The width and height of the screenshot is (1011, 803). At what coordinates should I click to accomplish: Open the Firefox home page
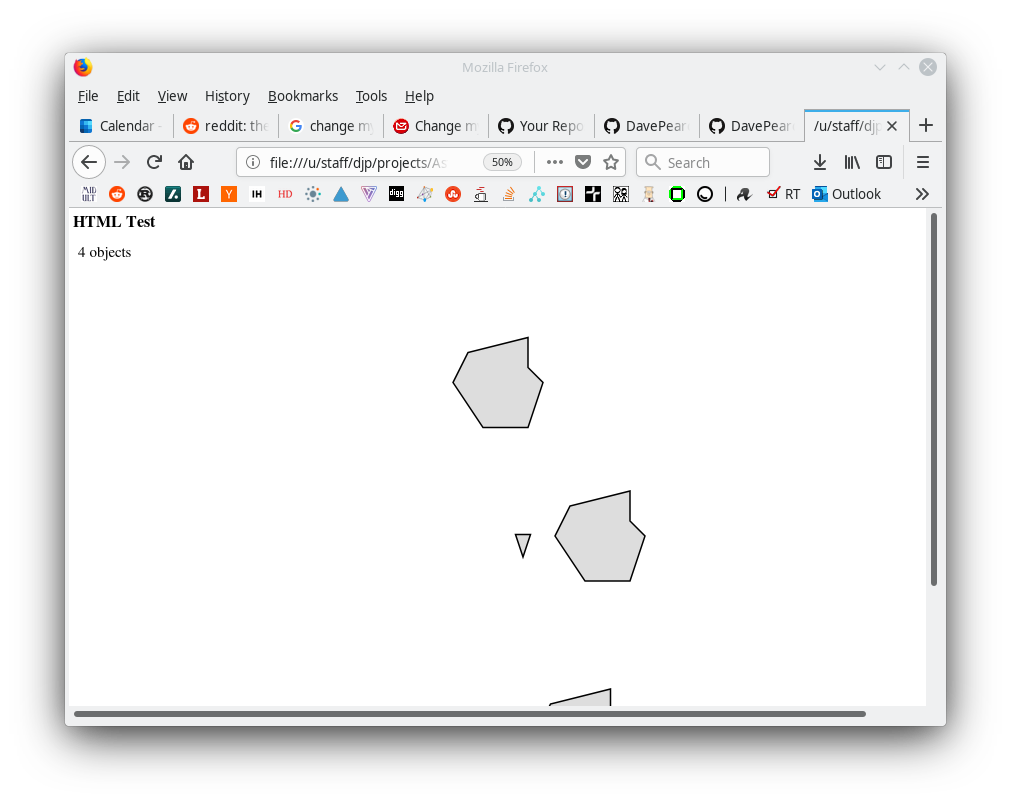click(186, 162)
